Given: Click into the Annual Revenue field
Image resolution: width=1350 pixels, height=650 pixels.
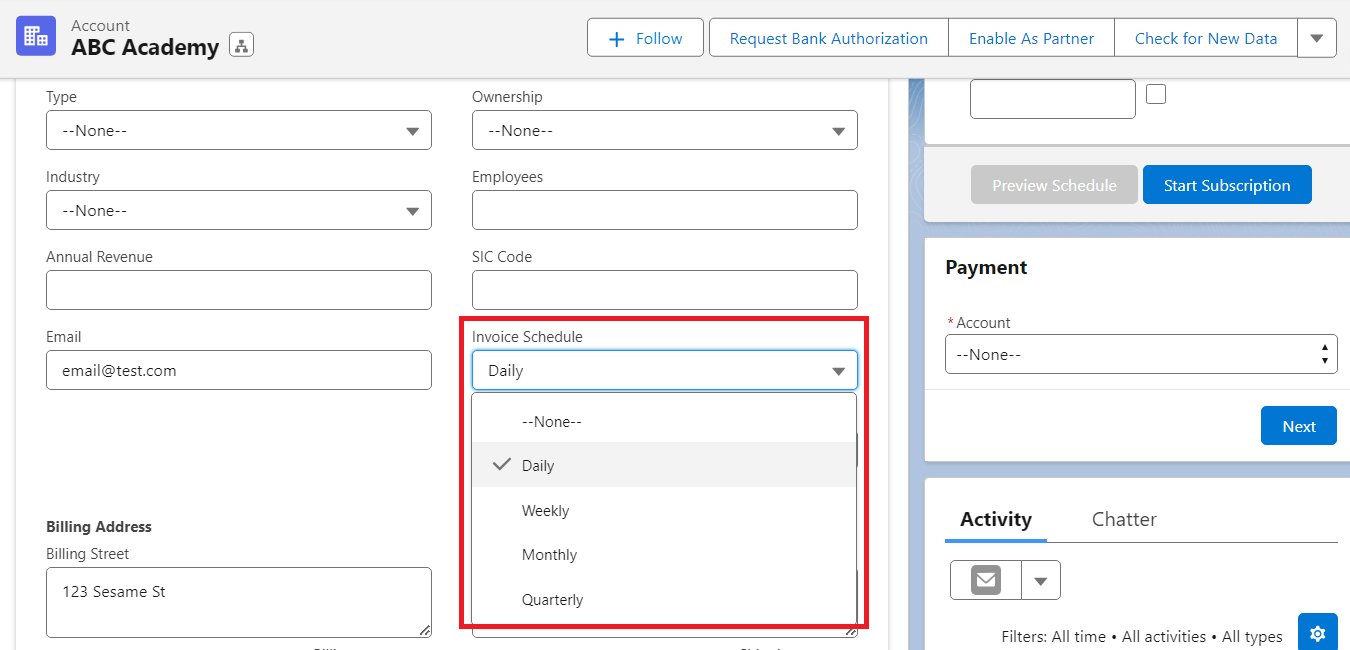Looking at the screenshot, I should tap(238, 290).
